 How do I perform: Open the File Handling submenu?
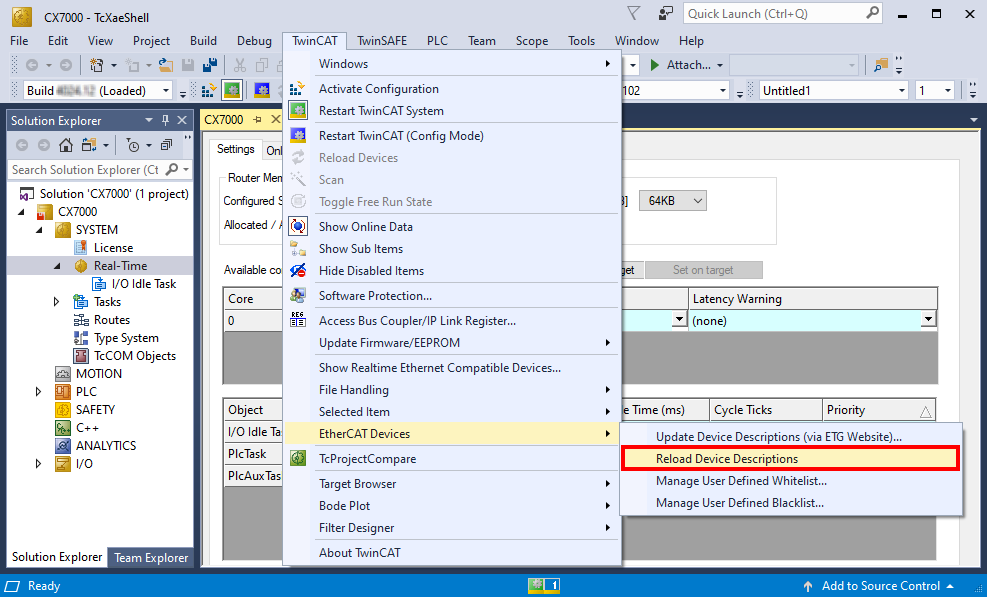[x=452, y=390]
